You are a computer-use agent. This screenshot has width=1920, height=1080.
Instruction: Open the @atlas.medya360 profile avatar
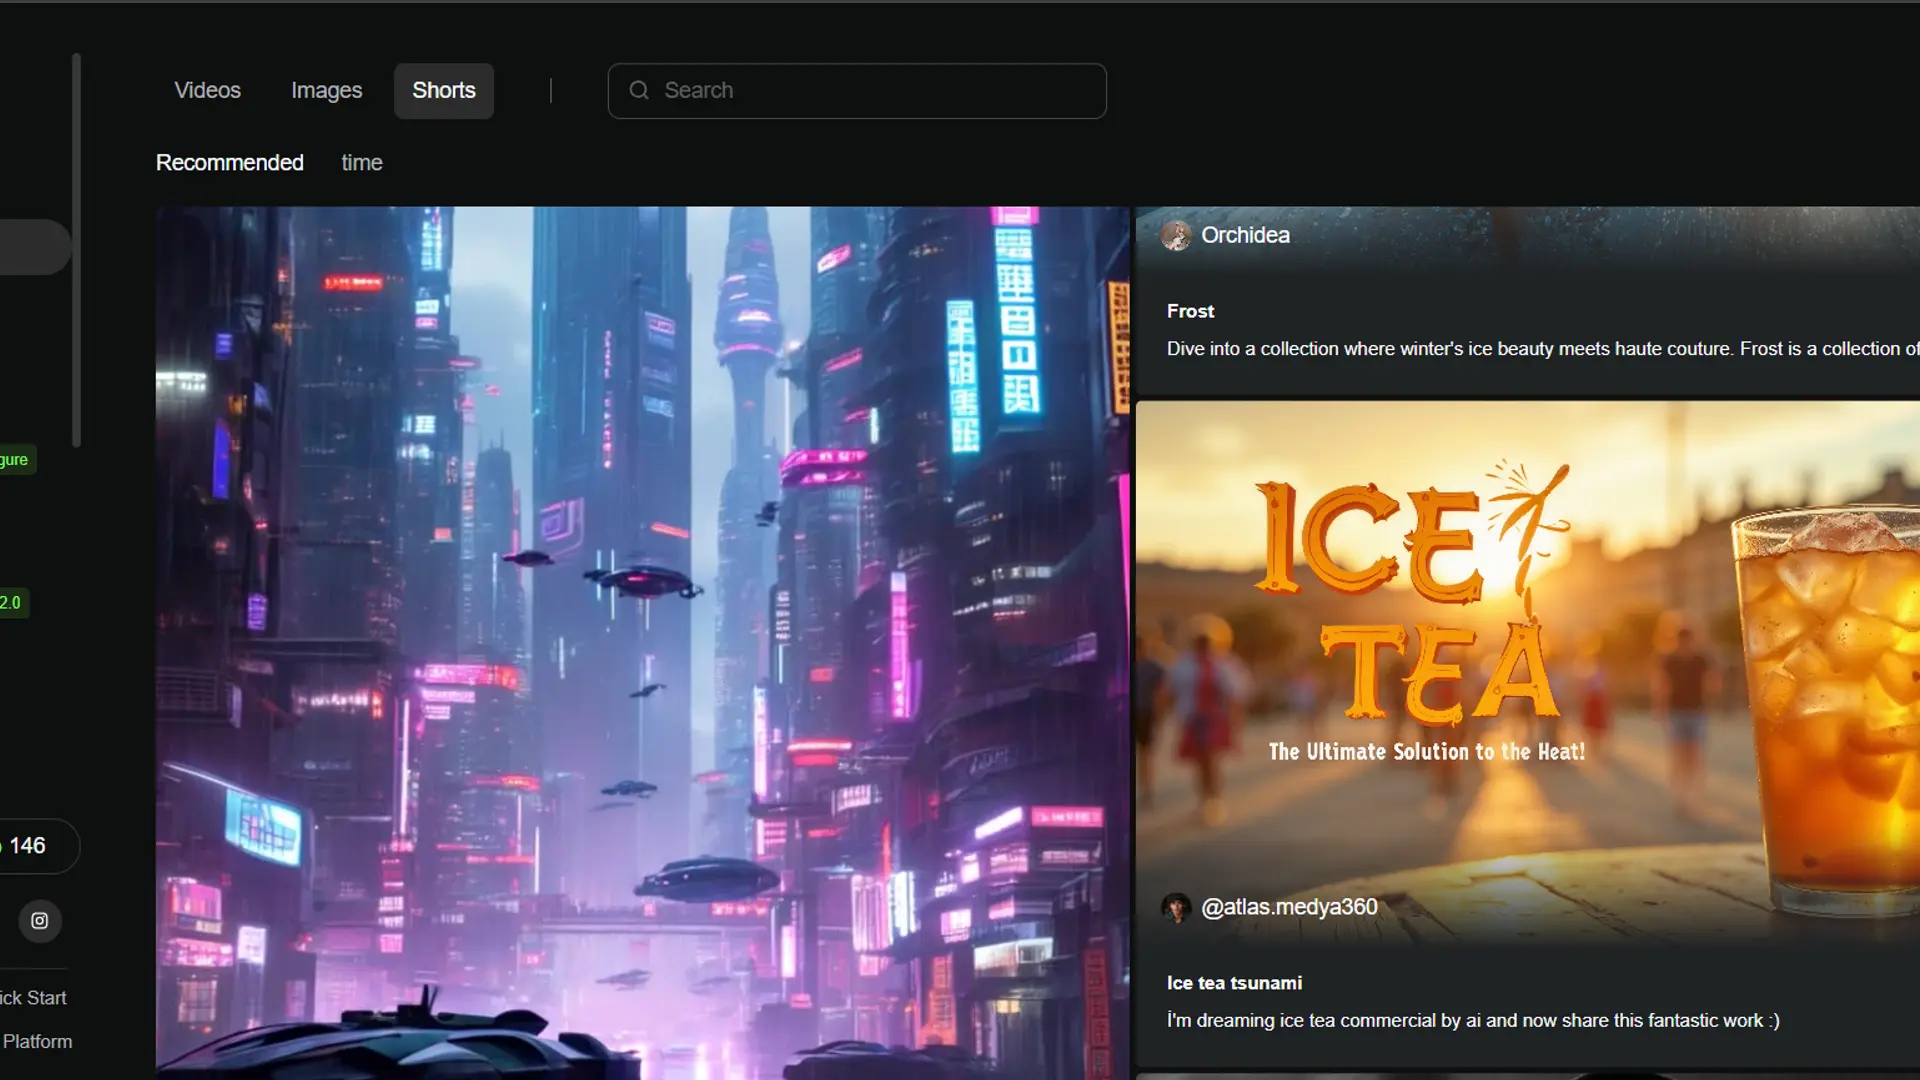[1176, 908]
